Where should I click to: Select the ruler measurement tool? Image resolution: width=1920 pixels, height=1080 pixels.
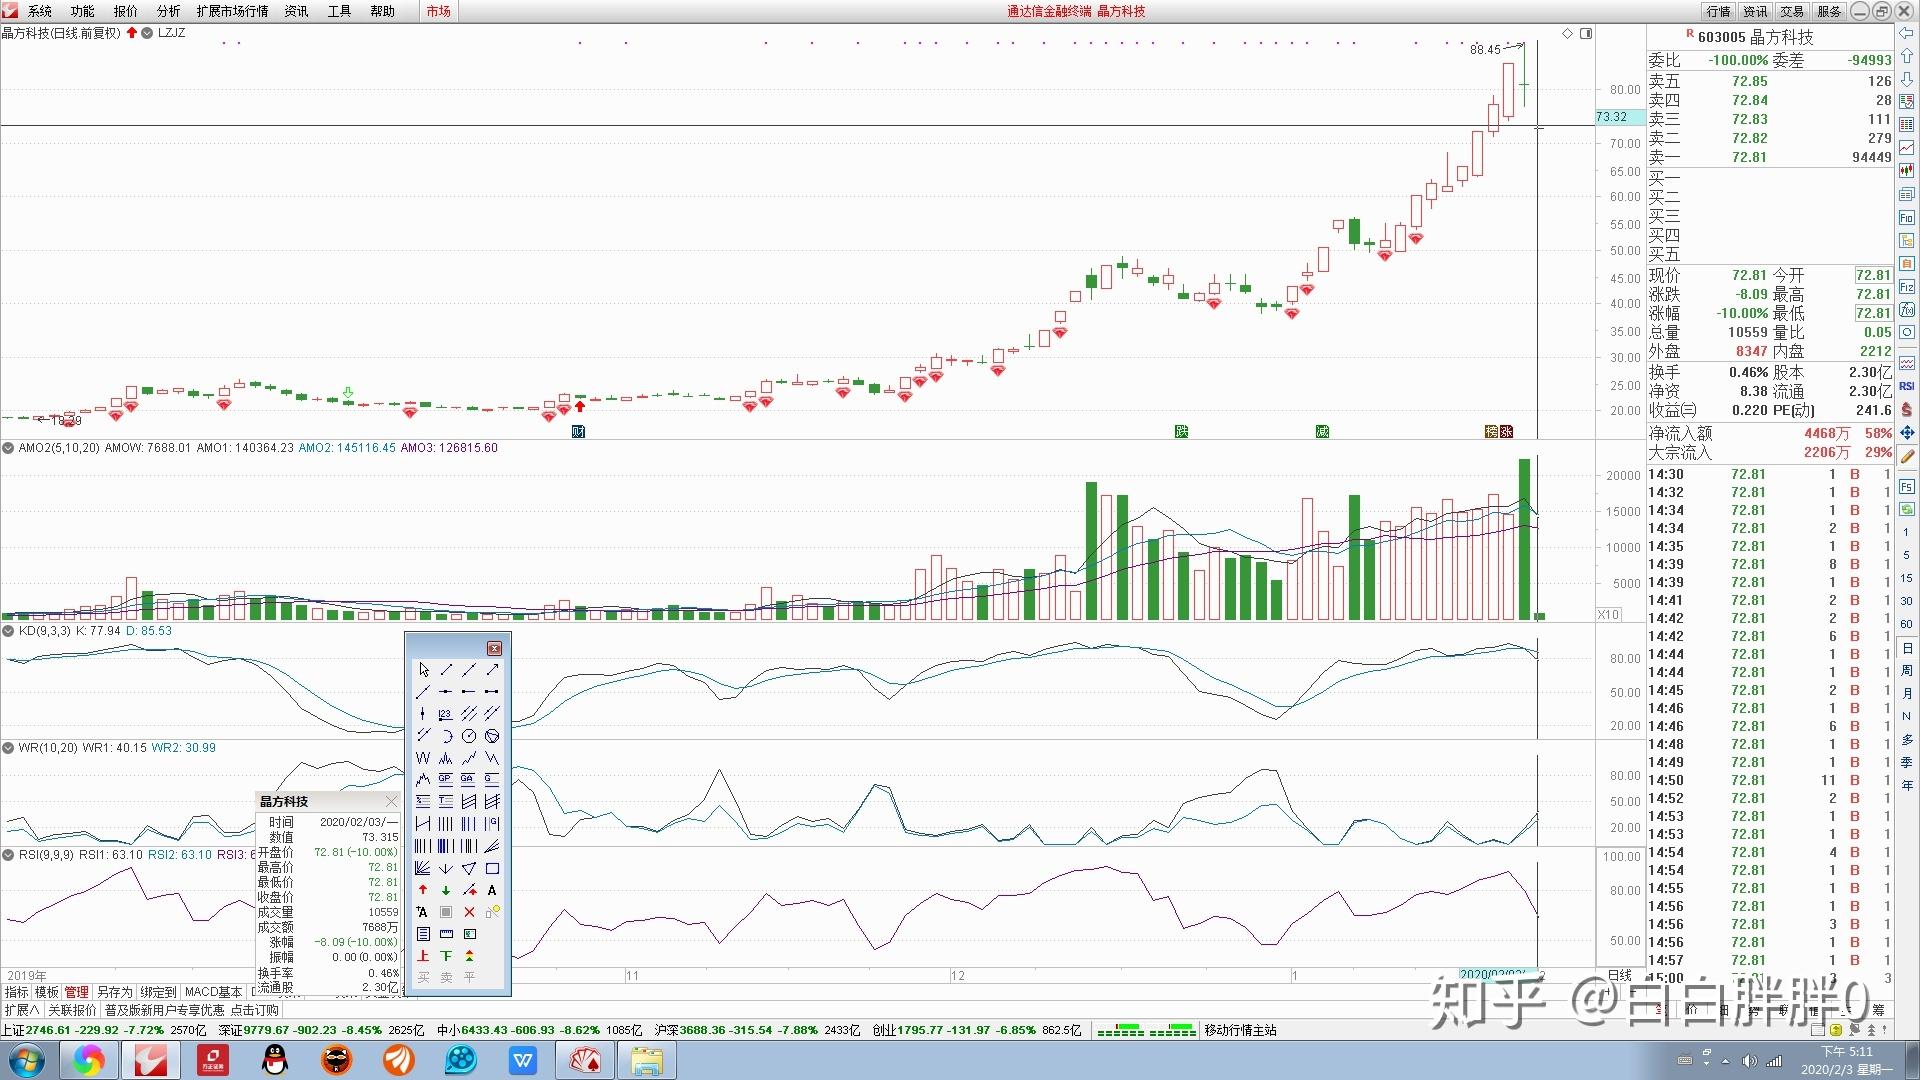pos(446,934)
